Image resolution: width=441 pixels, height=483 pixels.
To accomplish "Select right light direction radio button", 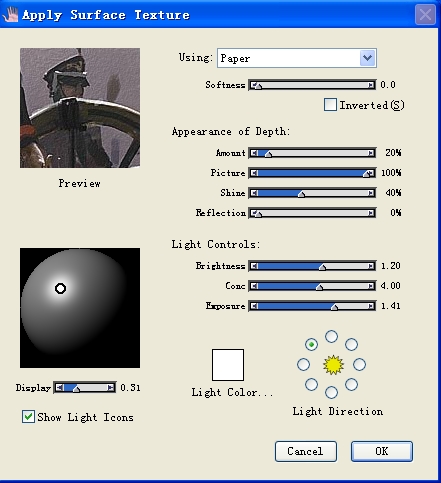I will [359, 364].
